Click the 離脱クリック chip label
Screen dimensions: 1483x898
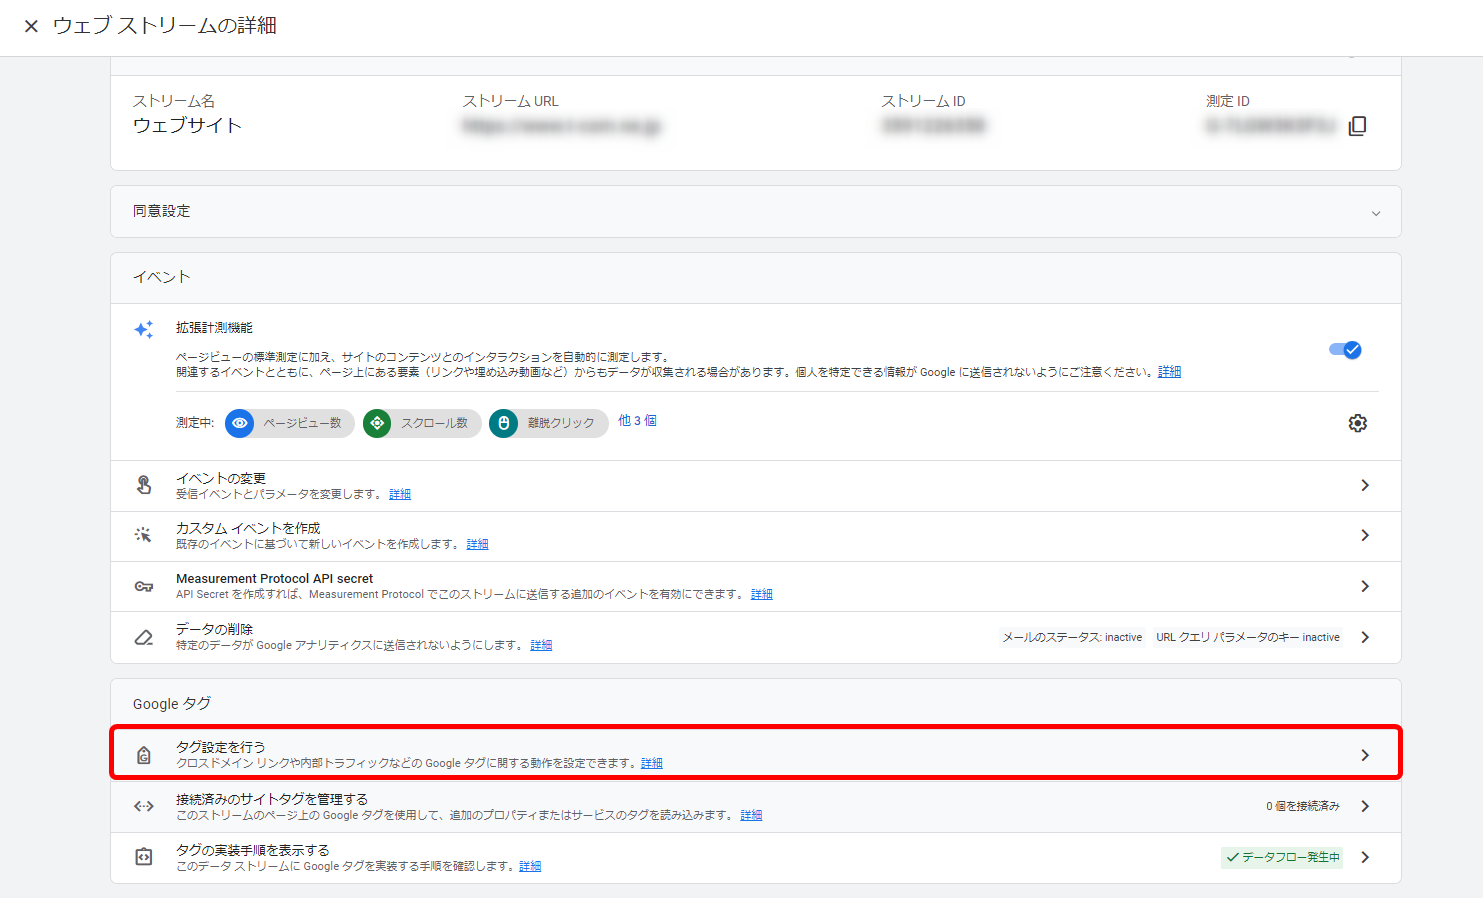click(561, 423)
